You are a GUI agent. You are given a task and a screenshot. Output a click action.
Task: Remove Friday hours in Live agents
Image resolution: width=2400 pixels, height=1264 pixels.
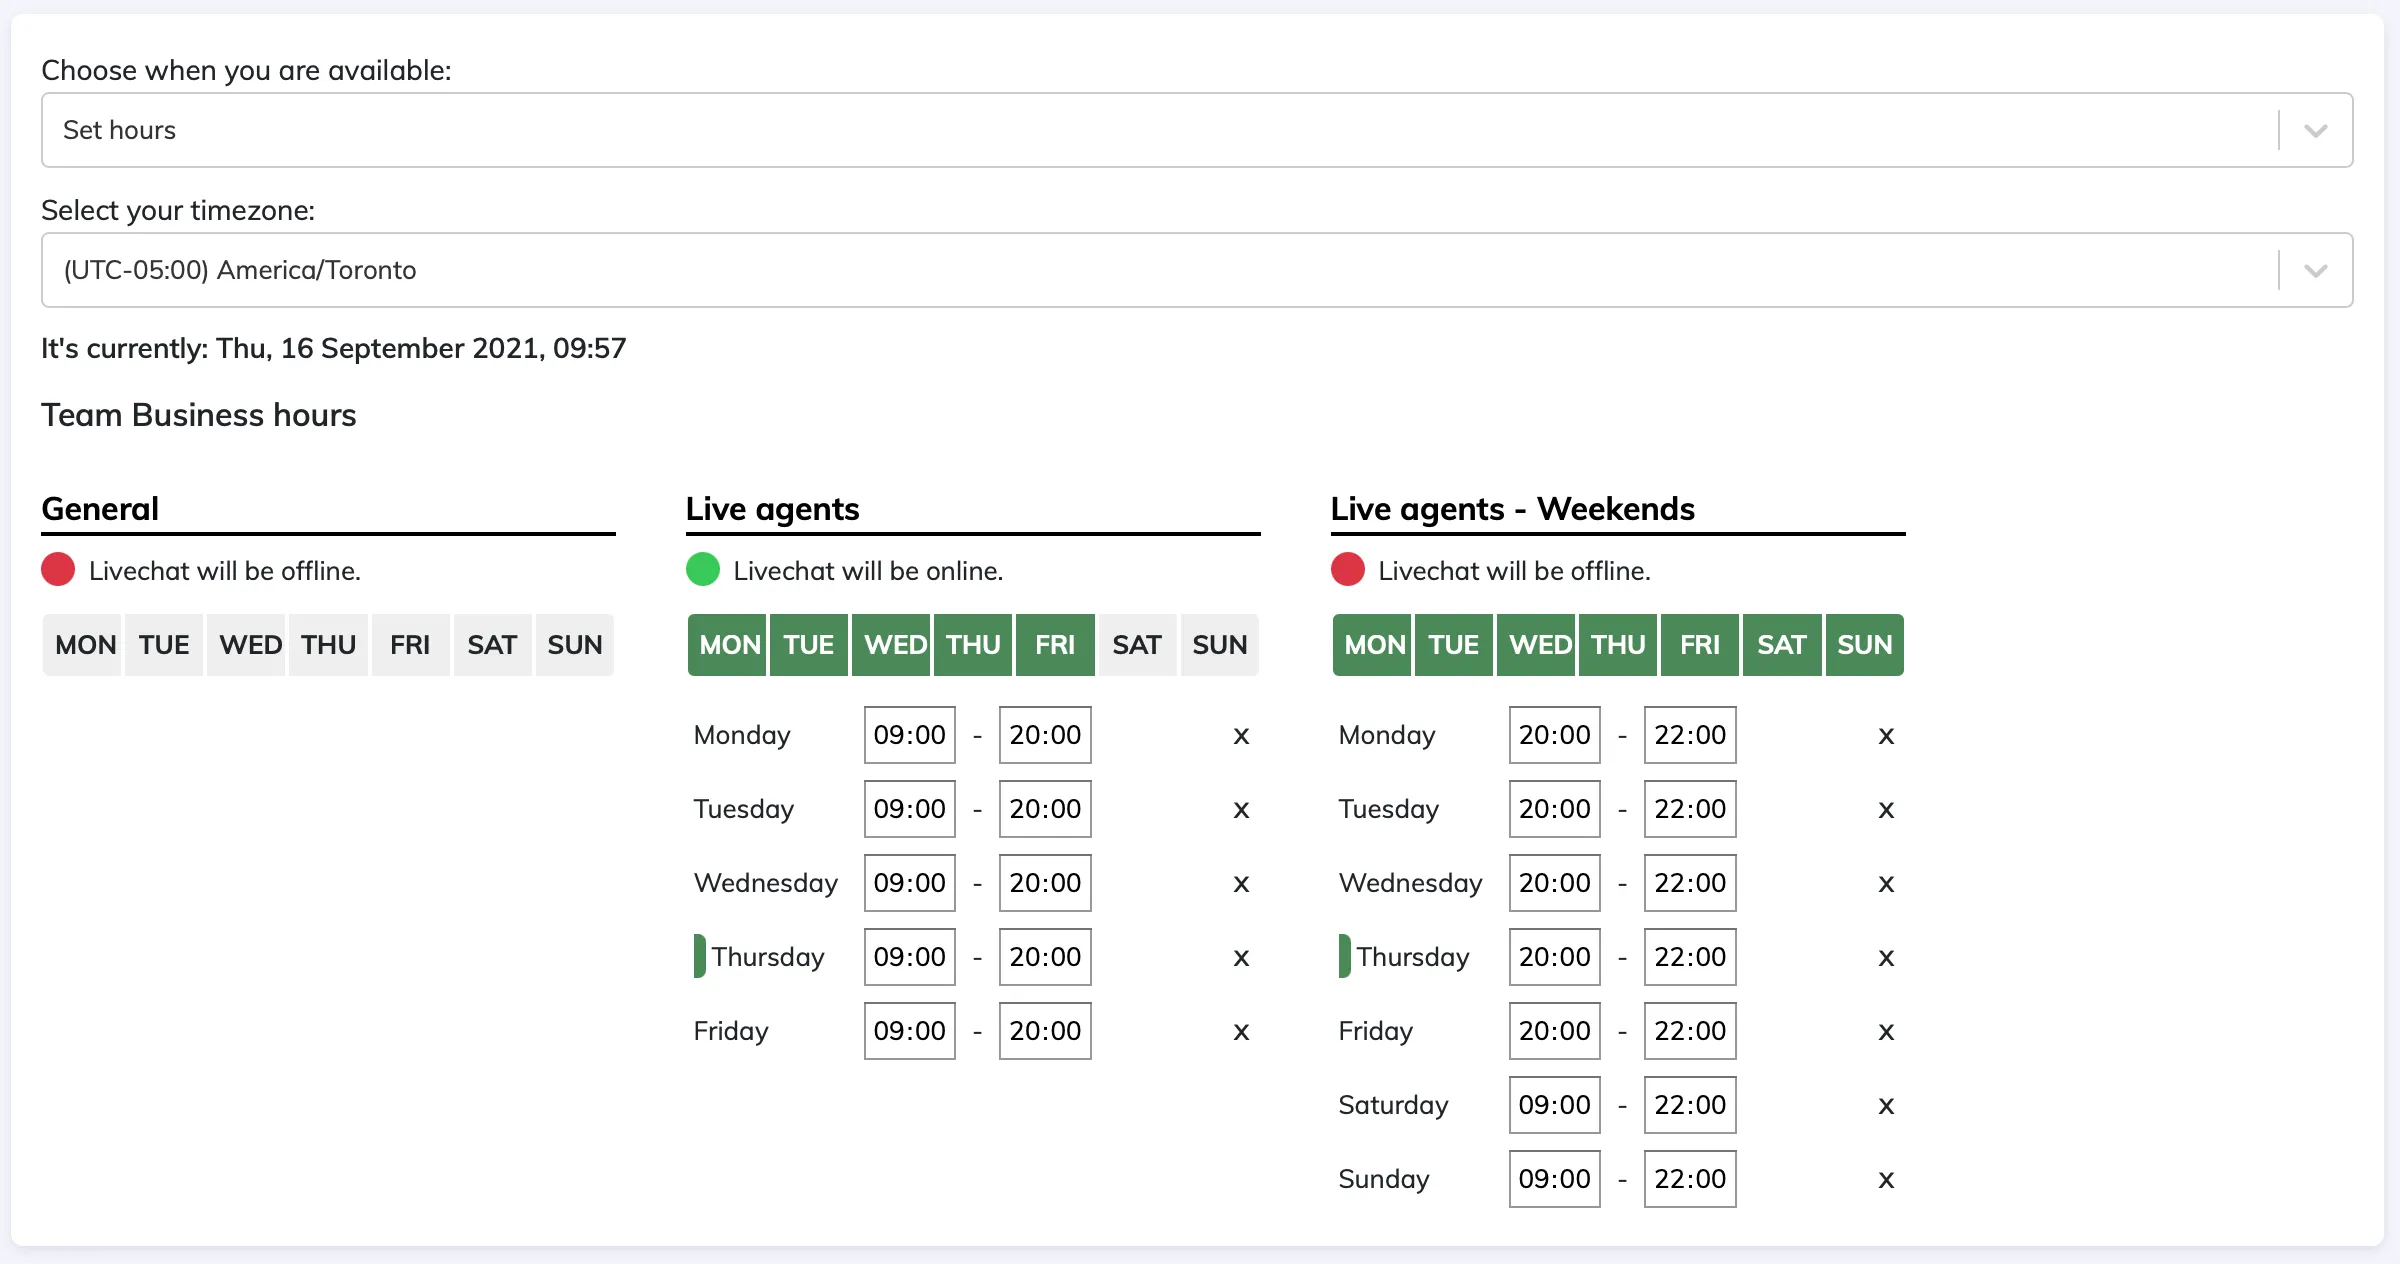pos(1241,1032)
